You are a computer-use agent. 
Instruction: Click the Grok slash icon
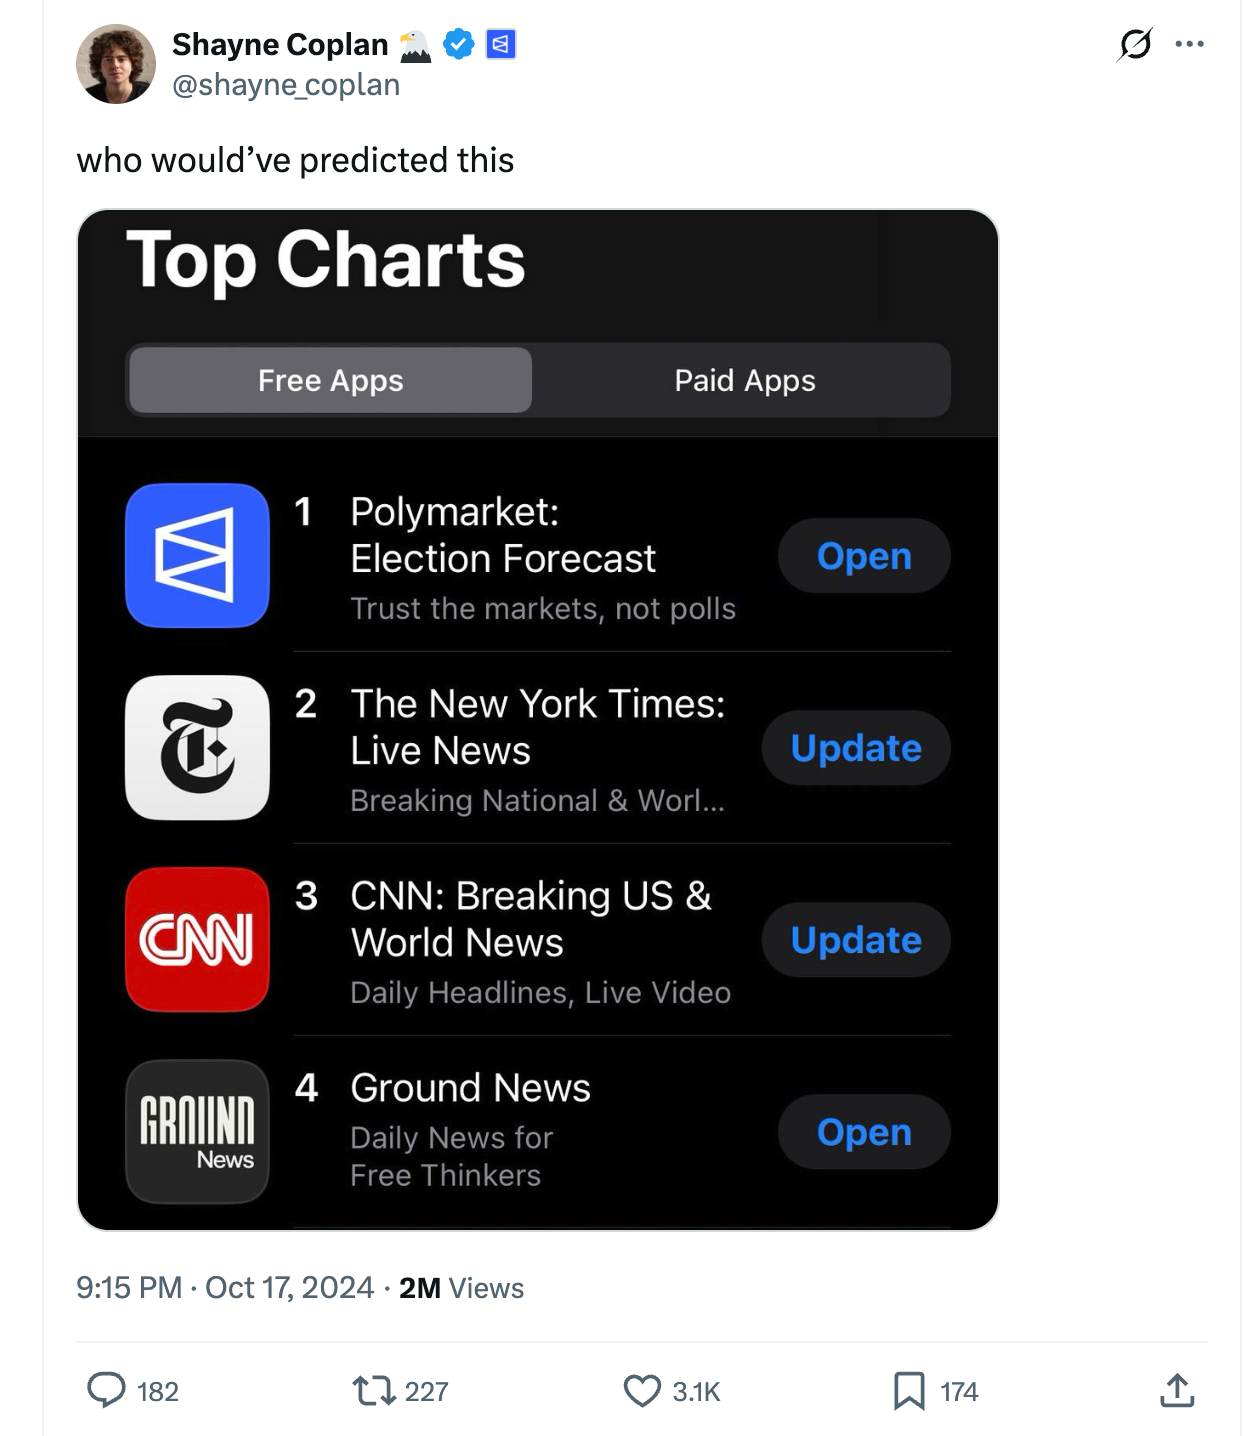tap(1136, 44)
